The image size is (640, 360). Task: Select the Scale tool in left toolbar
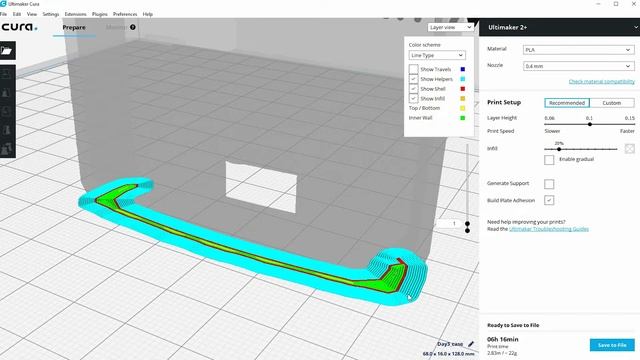point(7,93)
